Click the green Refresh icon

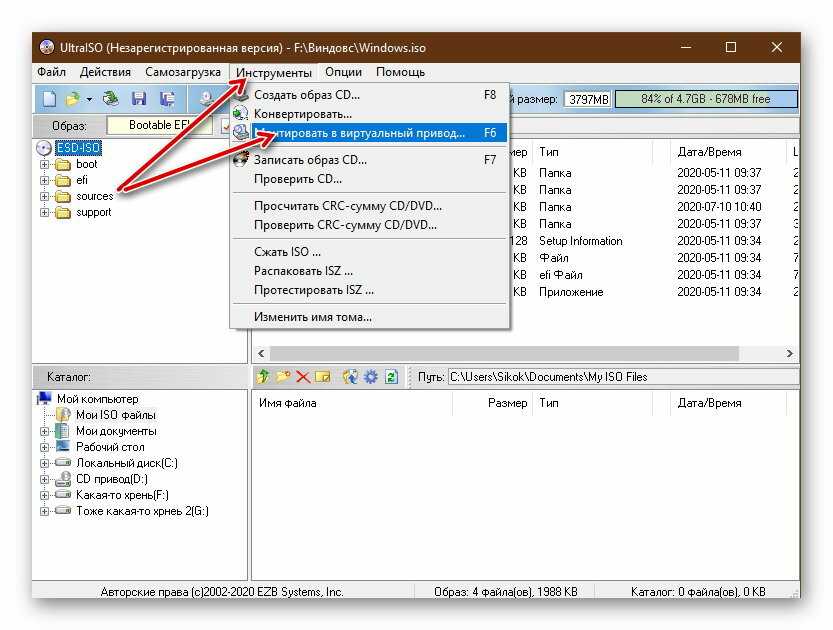(391, 377)
